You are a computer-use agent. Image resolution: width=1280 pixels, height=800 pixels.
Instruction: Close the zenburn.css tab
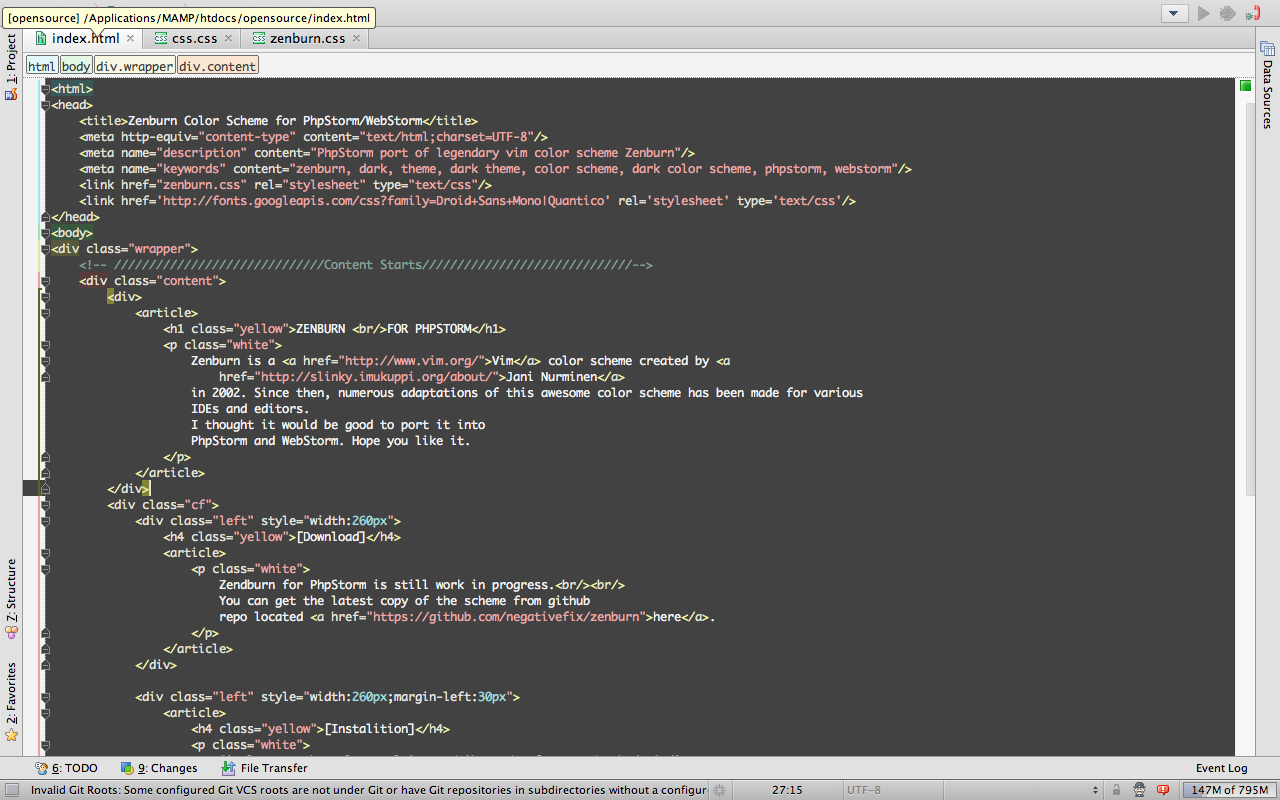coord(355,38)
